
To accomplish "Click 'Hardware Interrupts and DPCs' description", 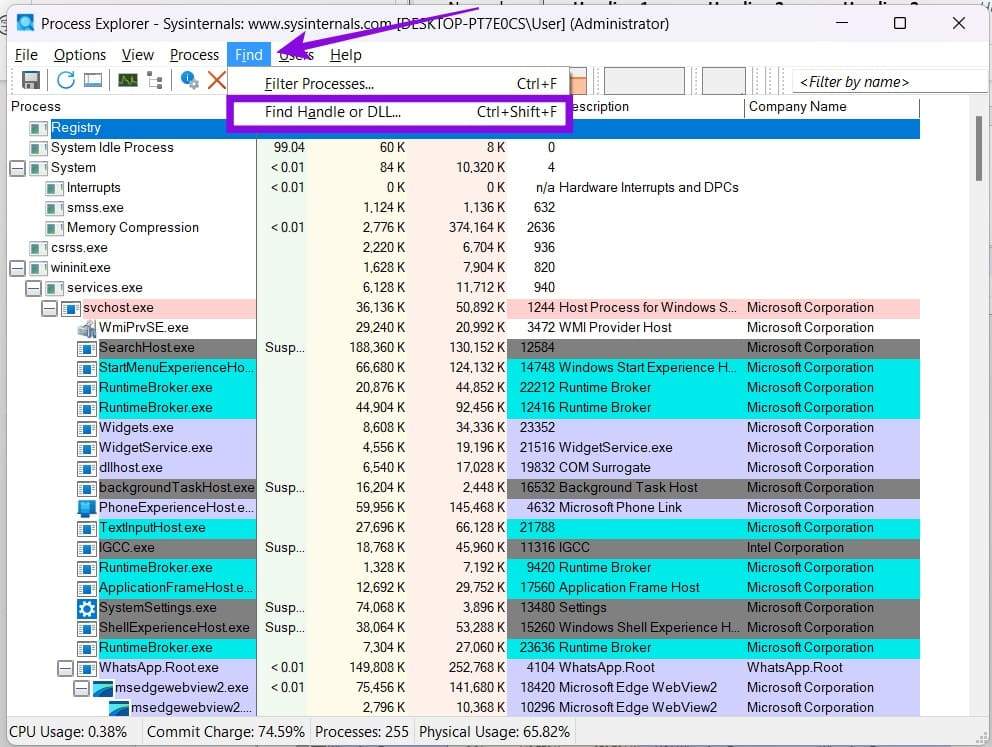I will pyautogui.click(x=648, y=188).
